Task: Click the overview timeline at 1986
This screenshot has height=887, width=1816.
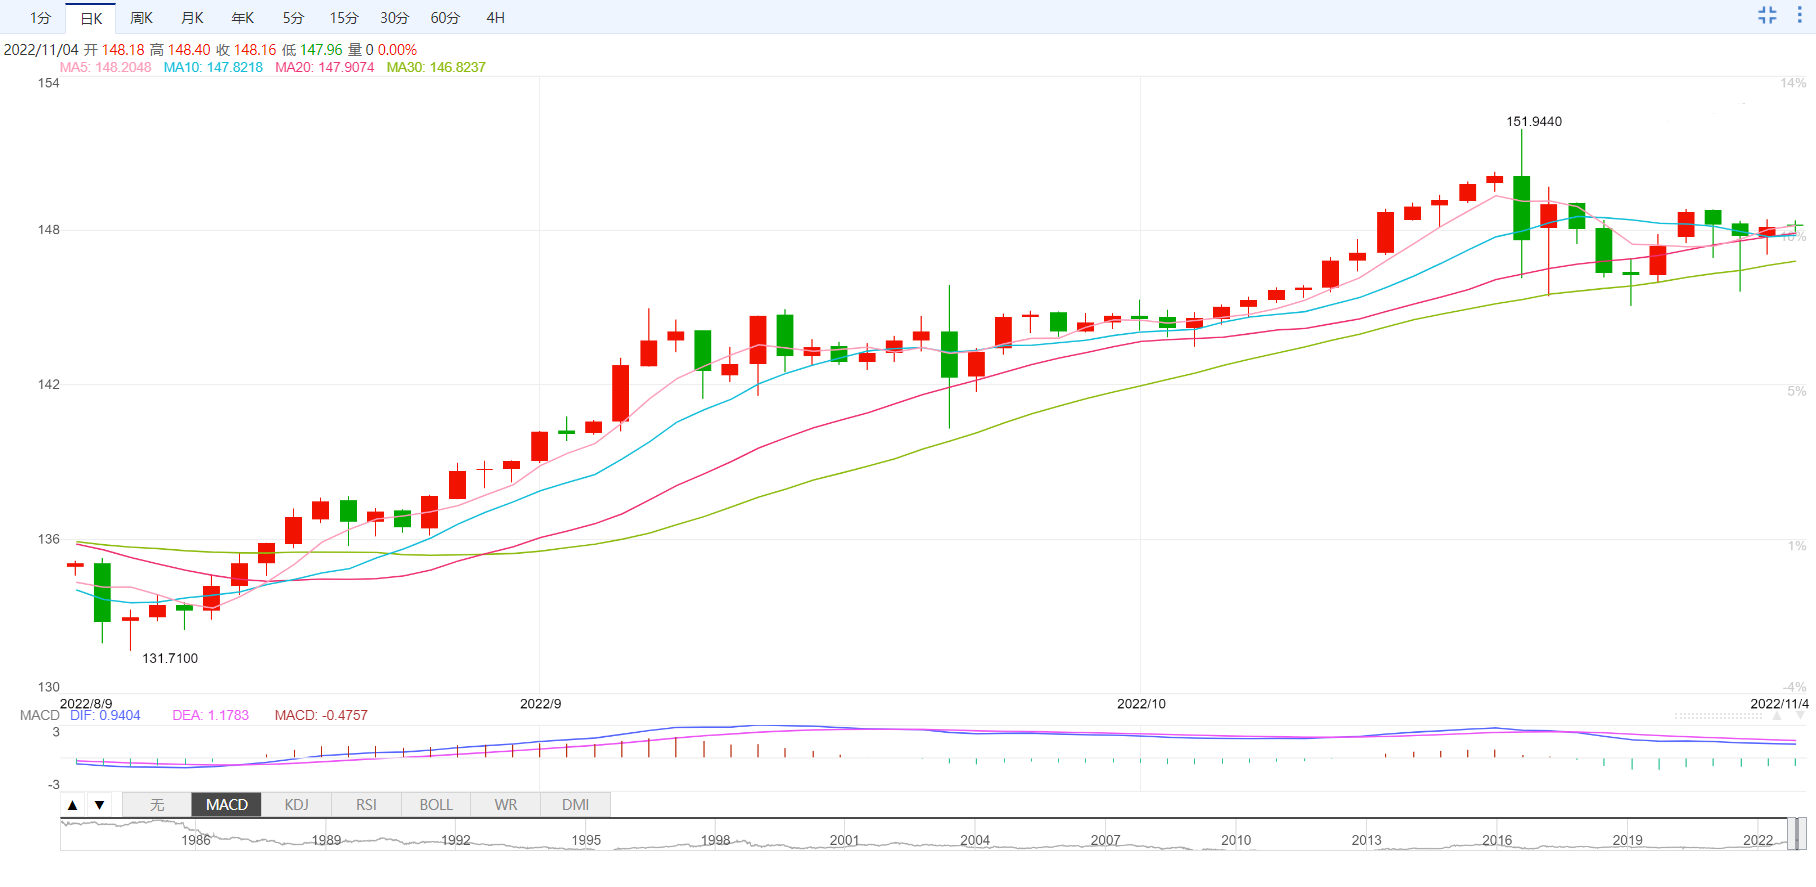Action: tap(196, 840)
